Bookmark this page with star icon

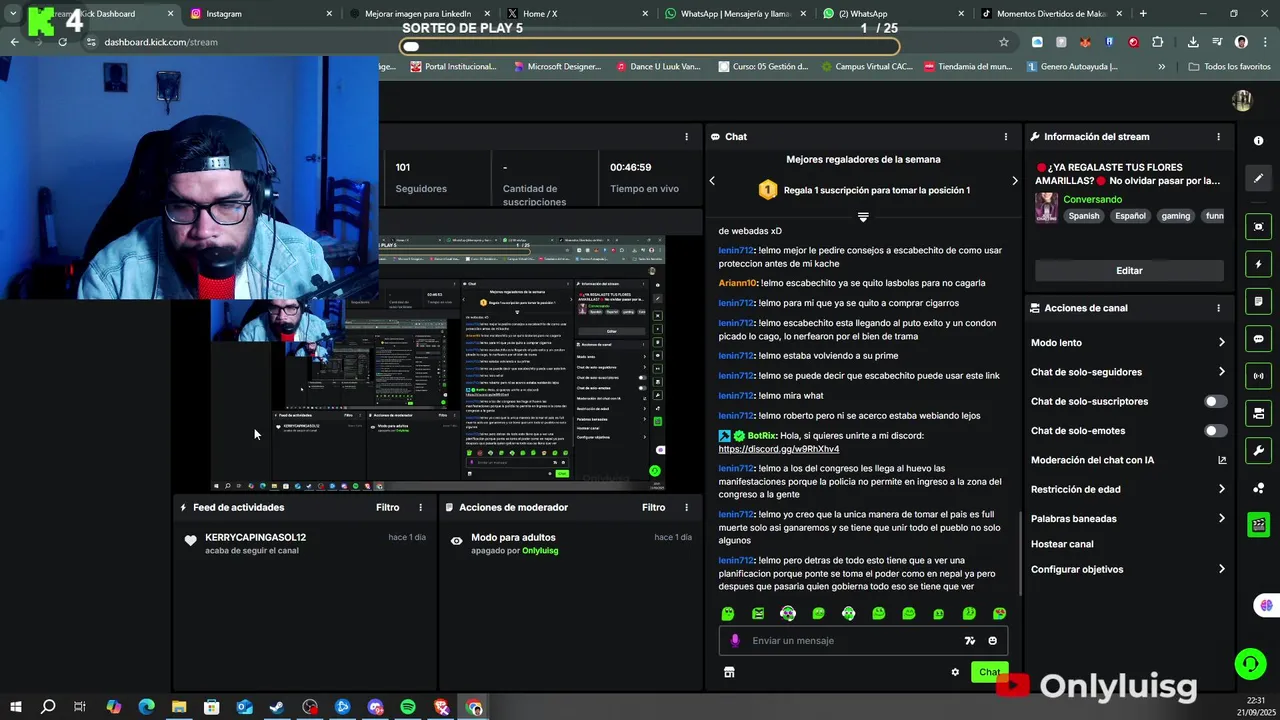point(1004,42)
